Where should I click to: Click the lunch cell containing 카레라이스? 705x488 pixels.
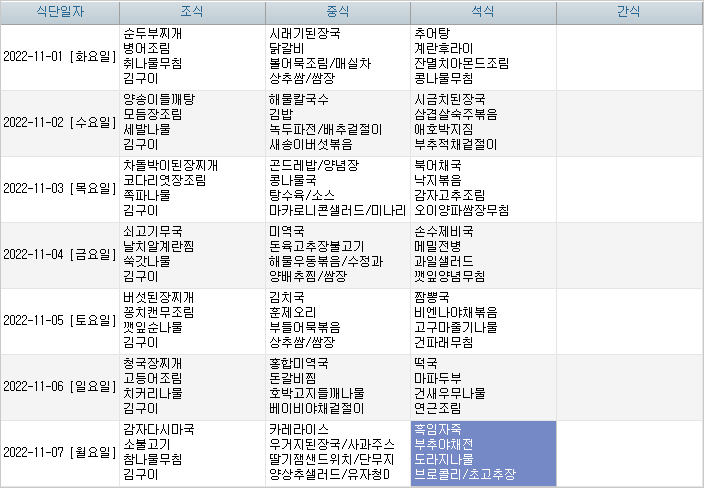click(x=337, y=452)
